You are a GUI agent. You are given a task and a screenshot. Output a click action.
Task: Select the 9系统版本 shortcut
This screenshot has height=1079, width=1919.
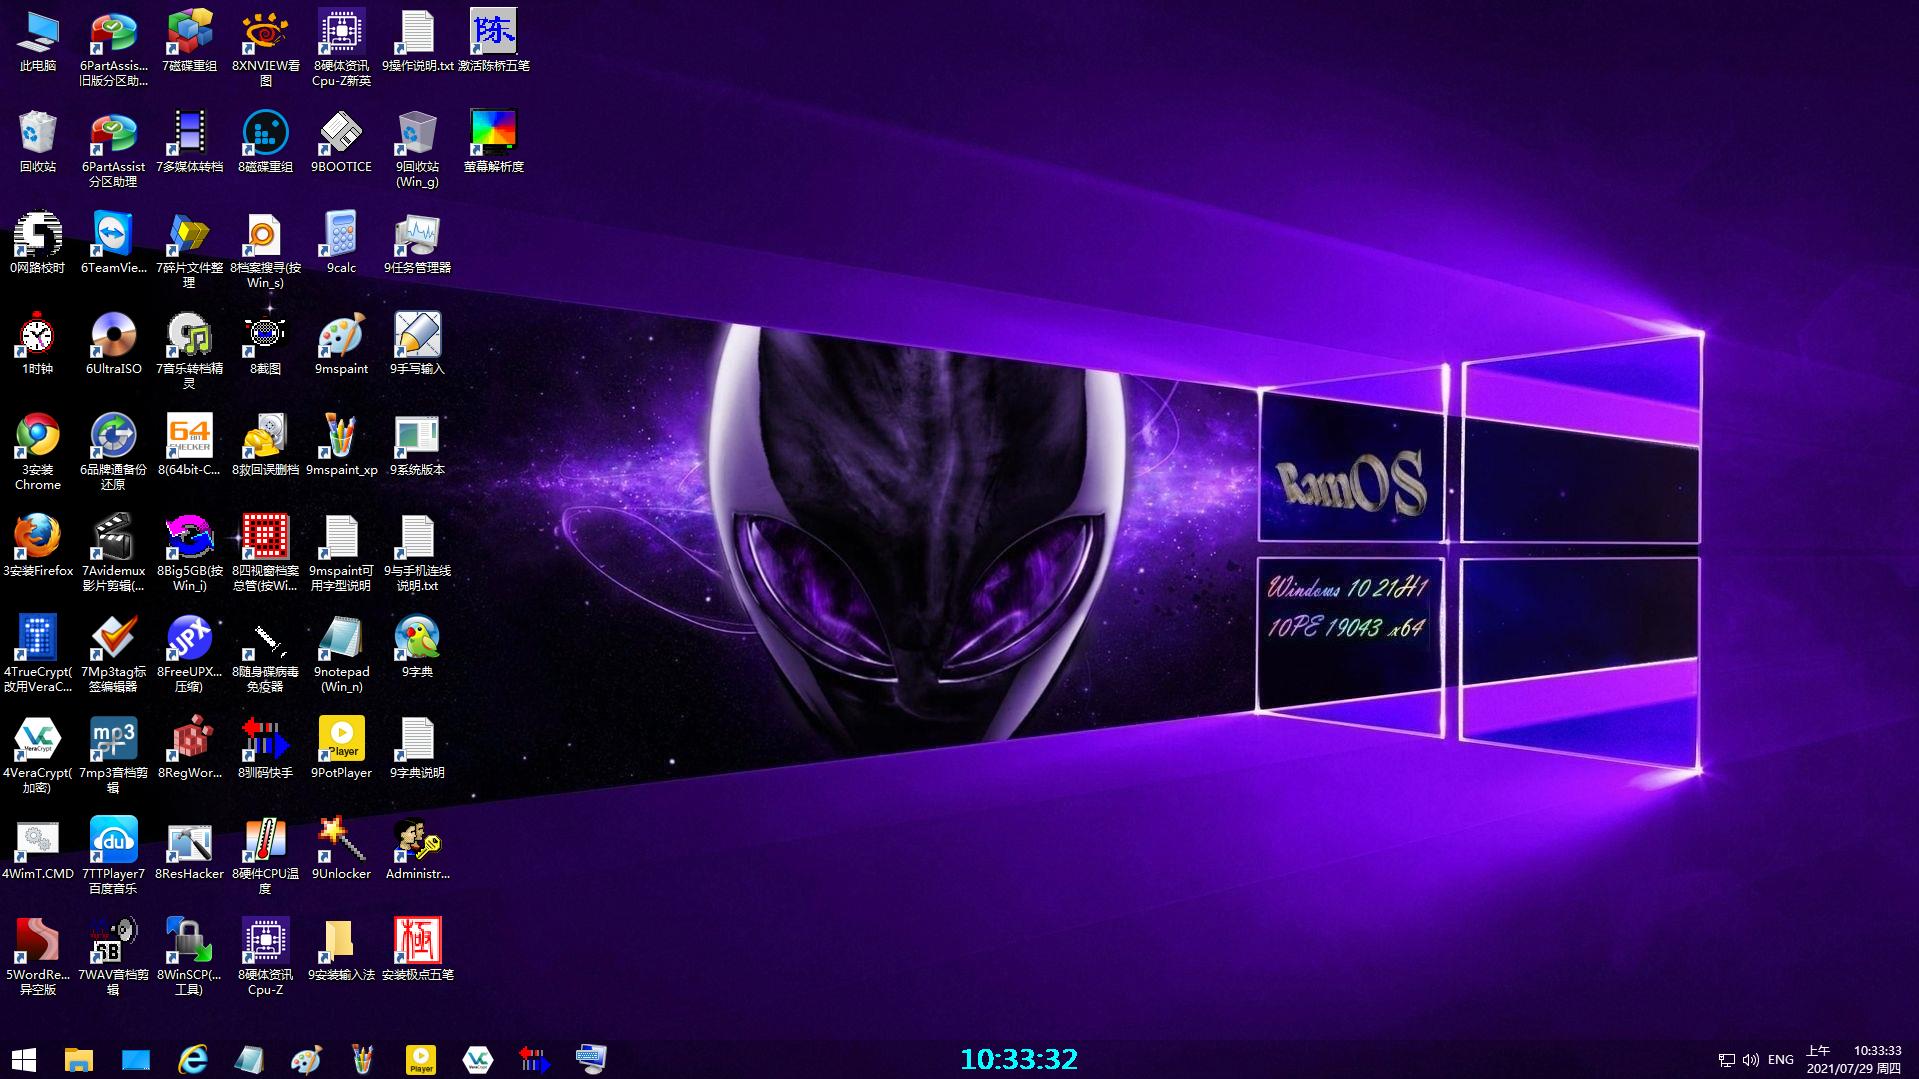click(x=418, y=446)
